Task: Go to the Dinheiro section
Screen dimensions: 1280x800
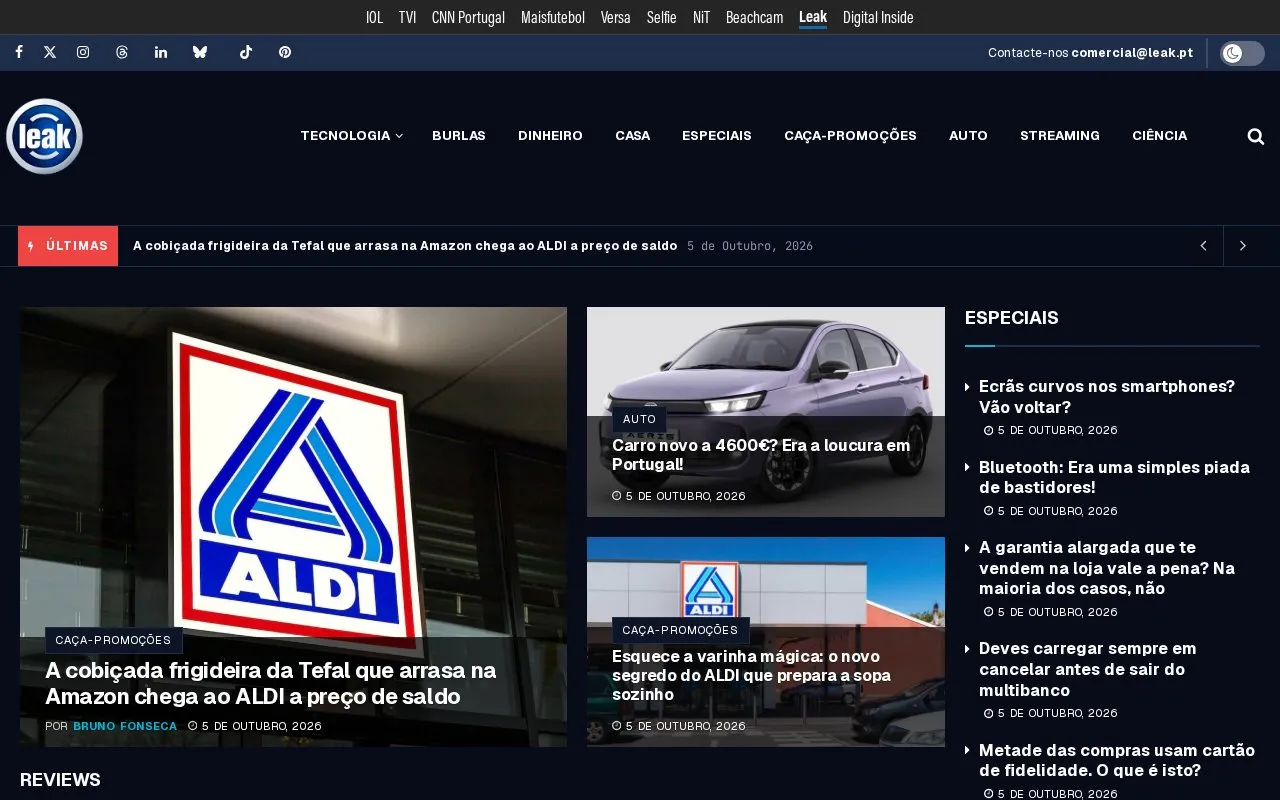Action: point(550,136)
